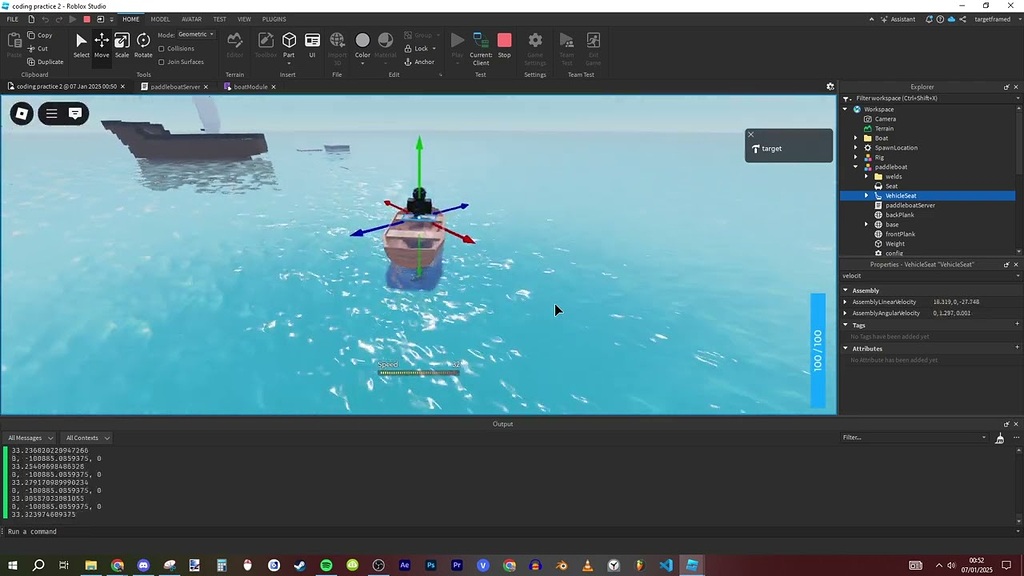Toggle the Anchor property on the selection
Image resolution: width=1024 pixels, height=576 pixels.
click(421, 61)
